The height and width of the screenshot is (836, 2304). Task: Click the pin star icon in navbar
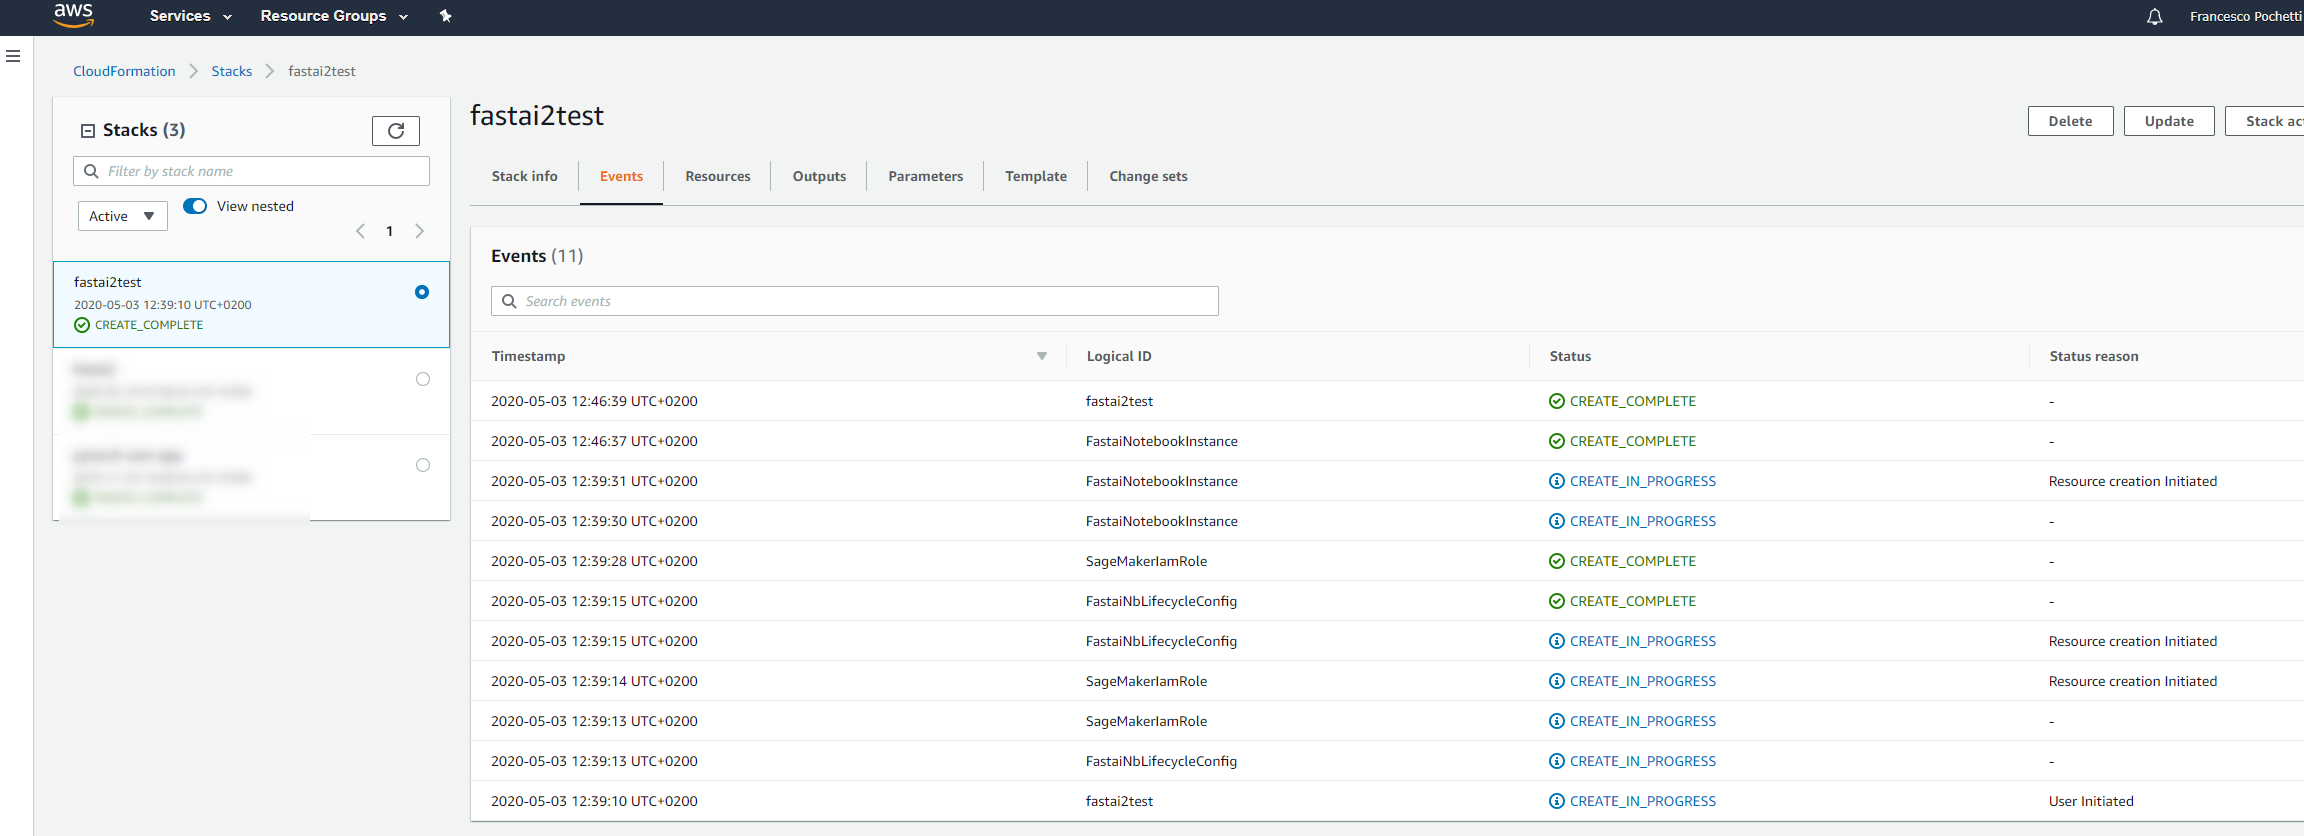[446, 16]
